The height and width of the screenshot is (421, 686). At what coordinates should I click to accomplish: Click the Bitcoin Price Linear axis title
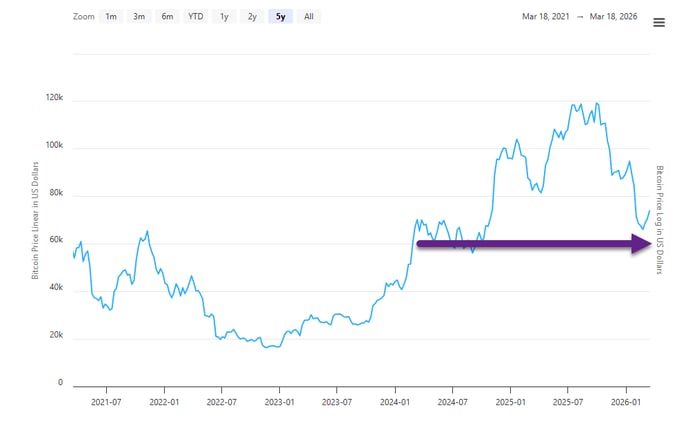click(35, 221)
